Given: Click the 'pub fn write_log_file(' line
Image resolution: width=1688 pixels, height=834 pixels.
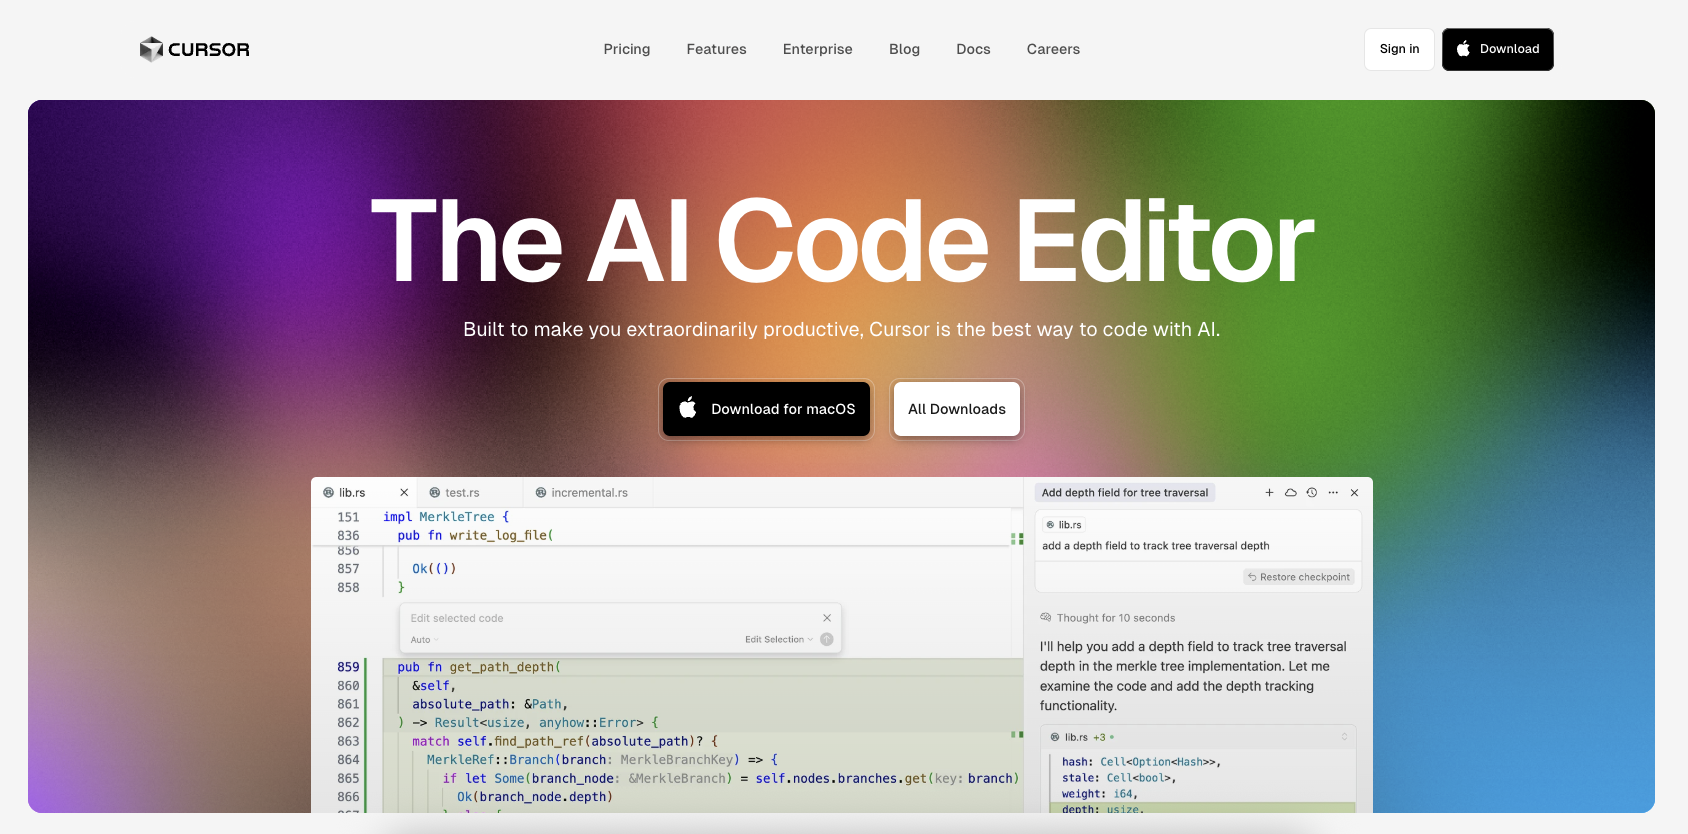Looking at the screenshot, I should coord(475,536).
